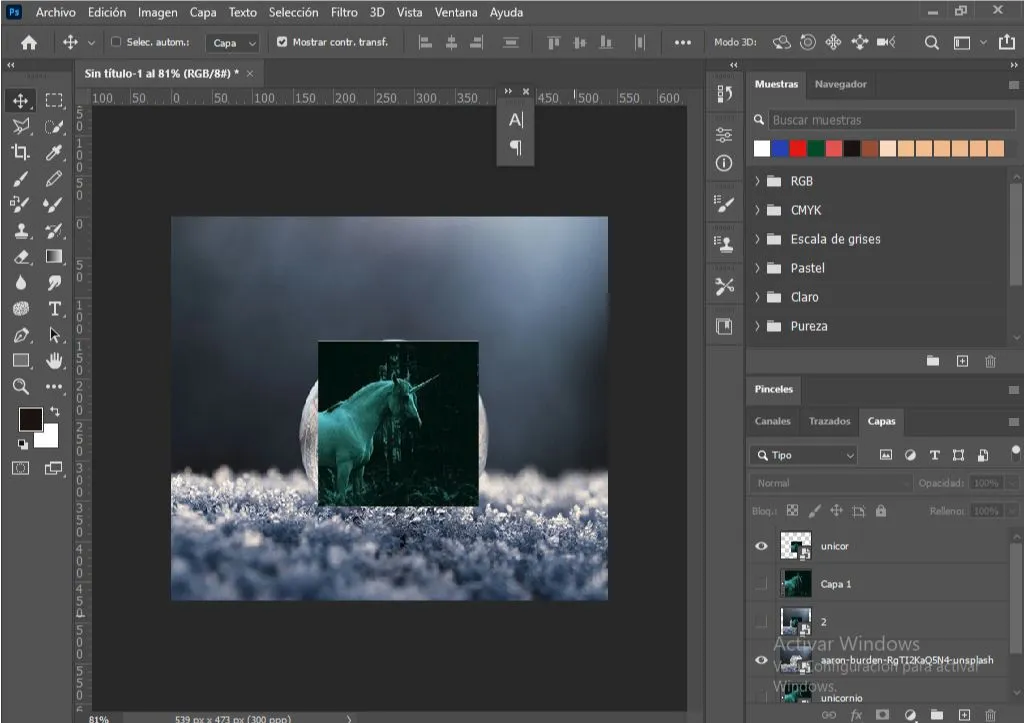Viewport: 1024px width, 723px height.
Task: Pick the Clone Stamp tool
Action: pyautogui.click(x=20, y=231)
